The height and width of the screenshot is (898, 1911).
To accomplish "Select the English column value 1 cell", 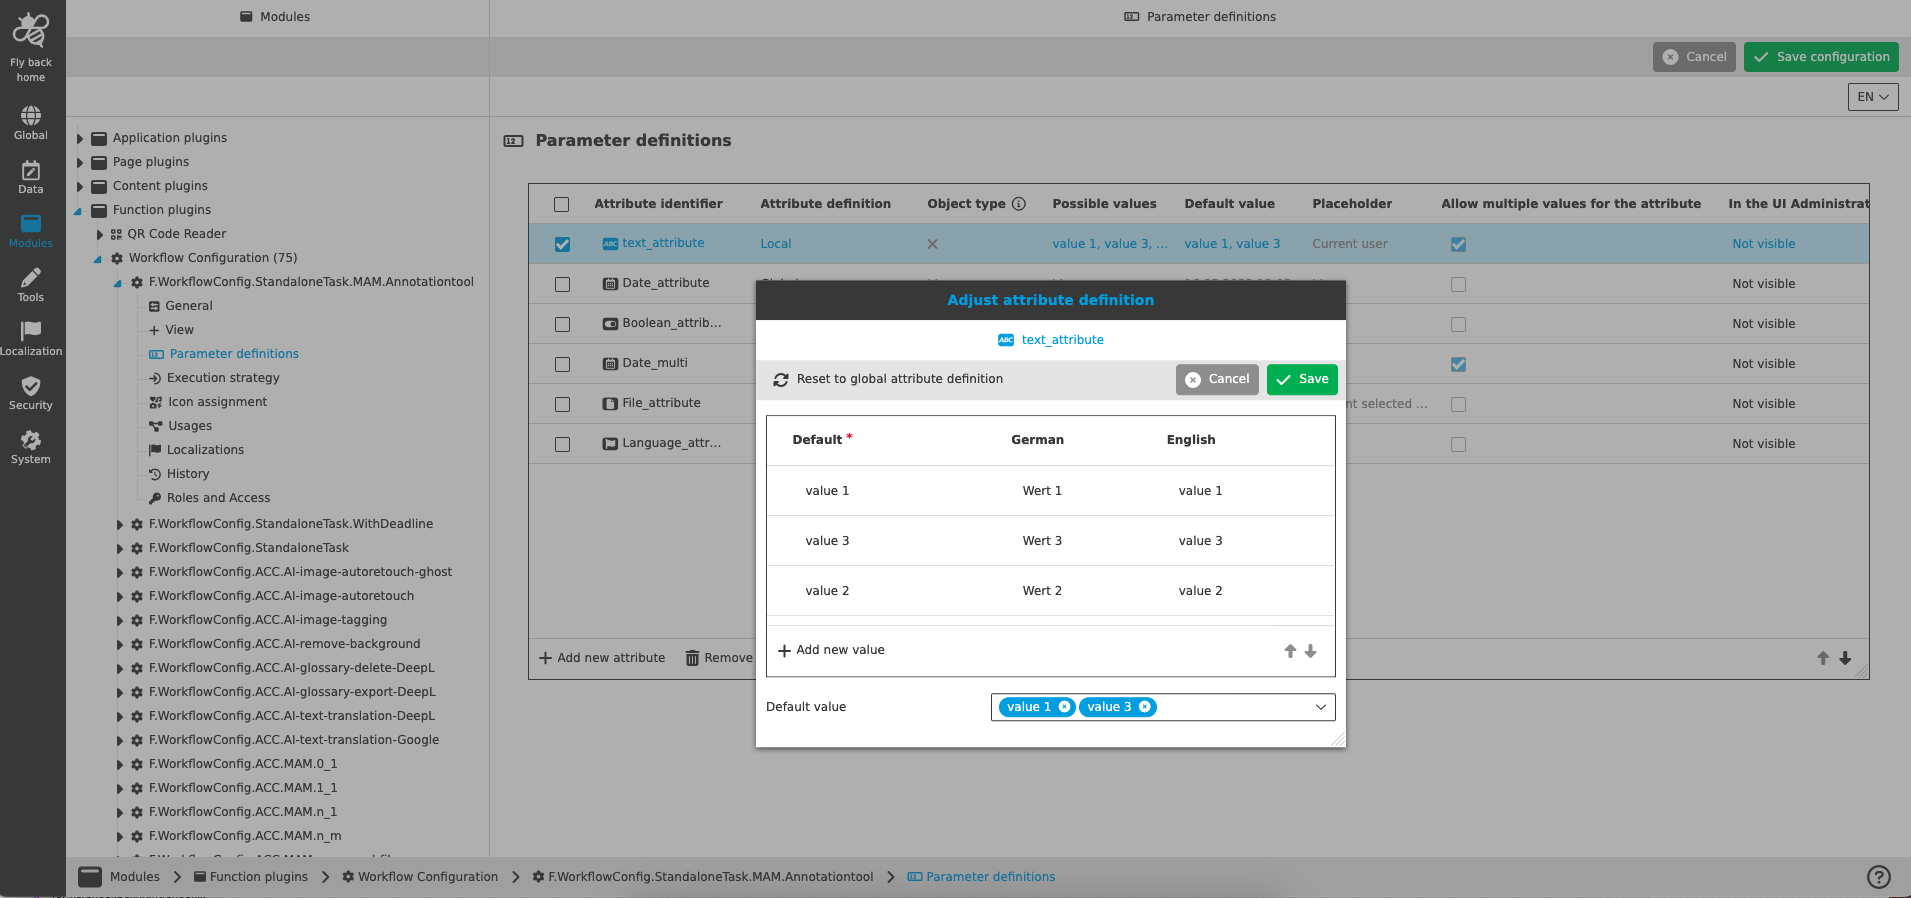I will (1200, 491).
